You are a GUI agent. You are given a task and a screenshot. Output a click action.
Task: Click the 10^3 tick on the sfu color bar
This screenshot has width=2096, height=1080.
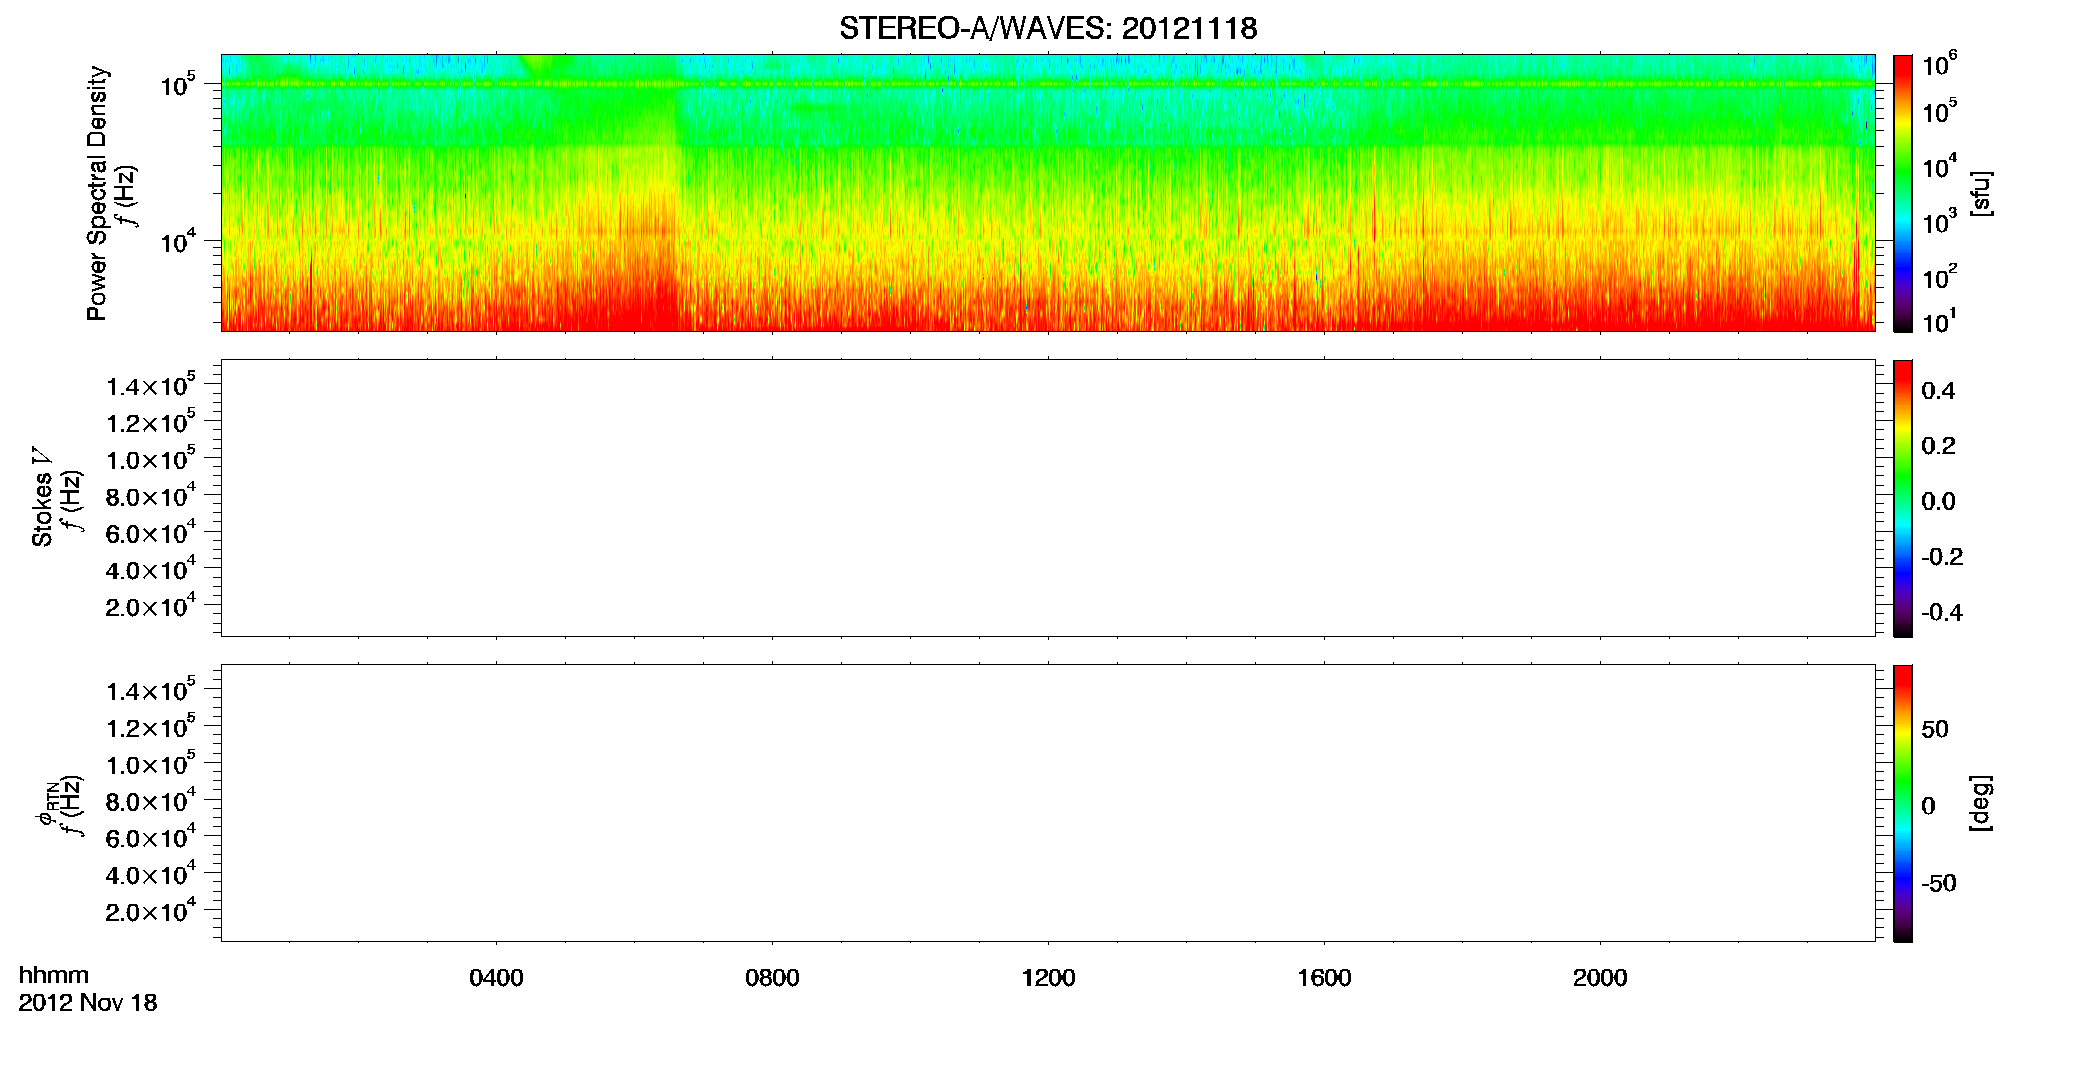[1940, 222]
